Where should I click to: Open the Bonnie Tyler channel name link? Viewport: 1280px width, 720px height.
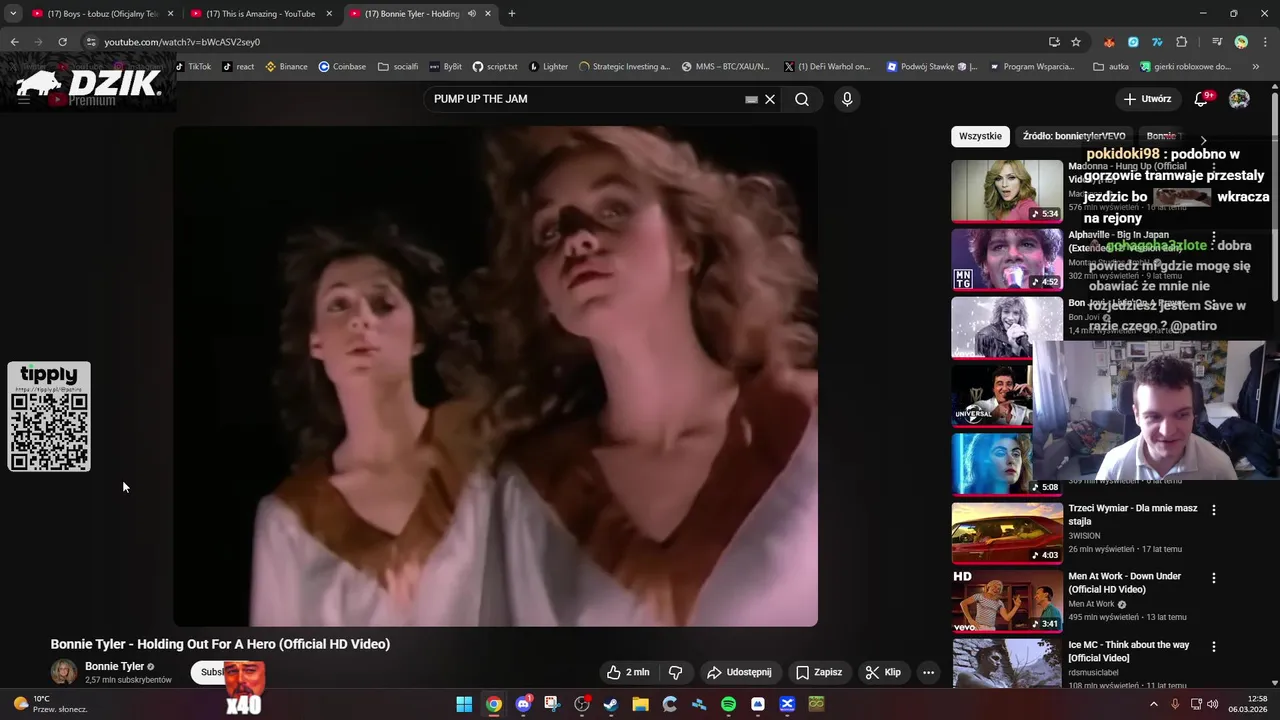click(114, 666)
